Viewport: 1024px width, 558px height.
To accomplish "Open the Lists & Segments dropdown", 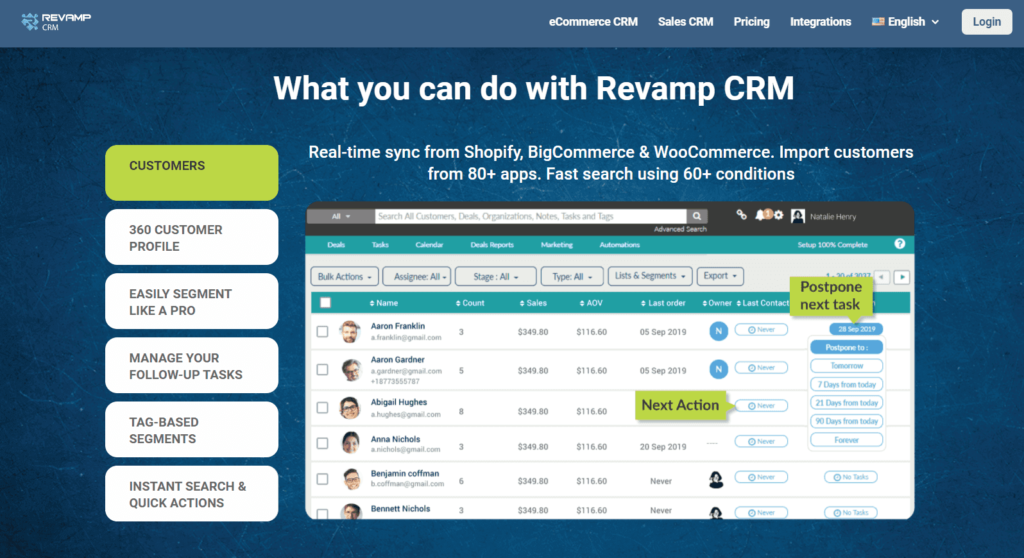I will click(x=650, y=276).
